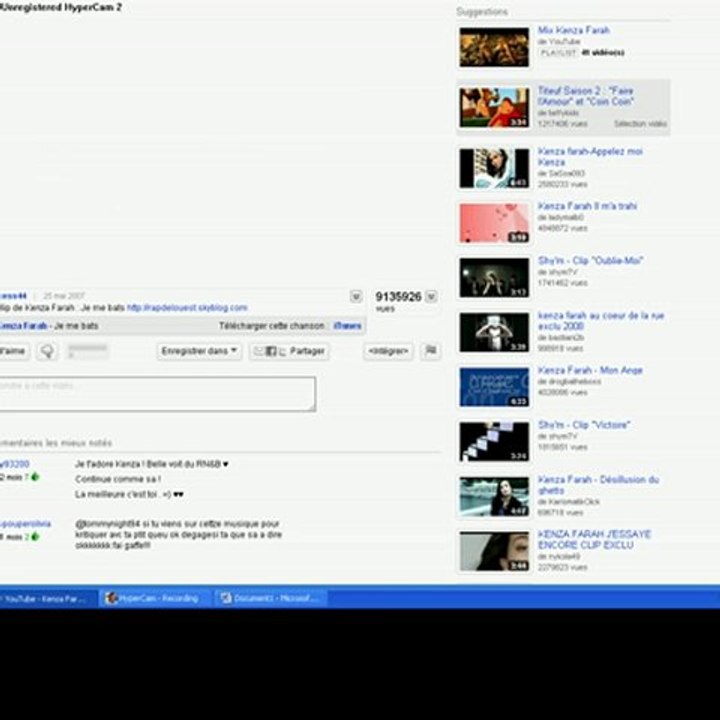Expand the video description arrow
The width and height of the screenshot is (720, 720).
pos(356,297)
